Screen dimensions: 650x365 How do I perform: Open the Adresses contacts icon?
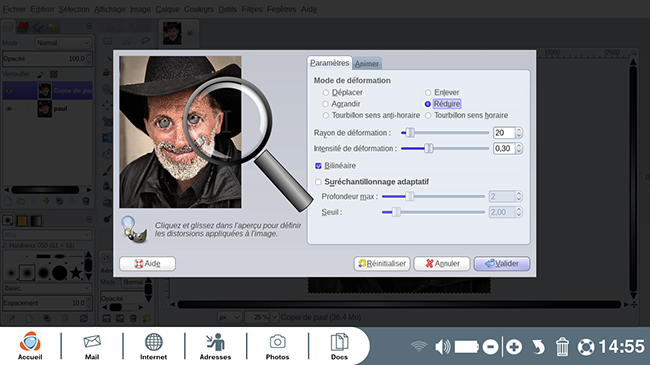[215, 346]
